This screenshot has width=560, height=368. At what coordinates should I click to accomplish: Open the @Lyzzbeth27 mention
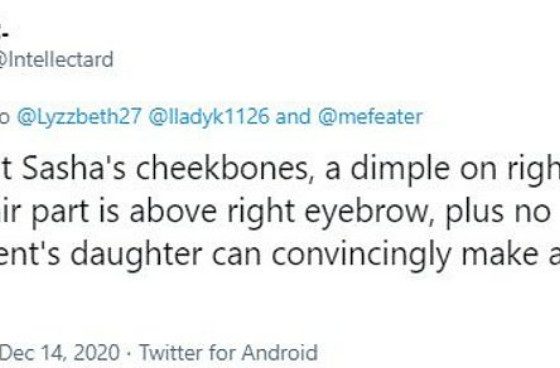(x=79, y=117)
